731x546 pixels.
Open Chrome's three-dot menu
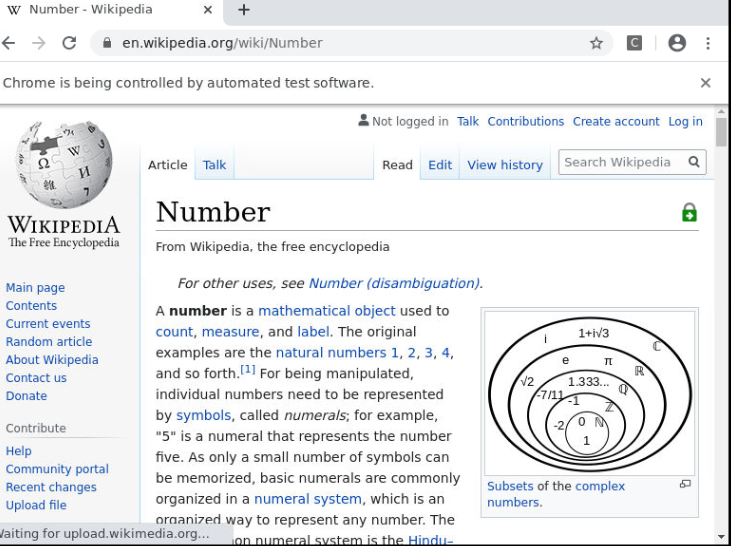click(708, 43)
